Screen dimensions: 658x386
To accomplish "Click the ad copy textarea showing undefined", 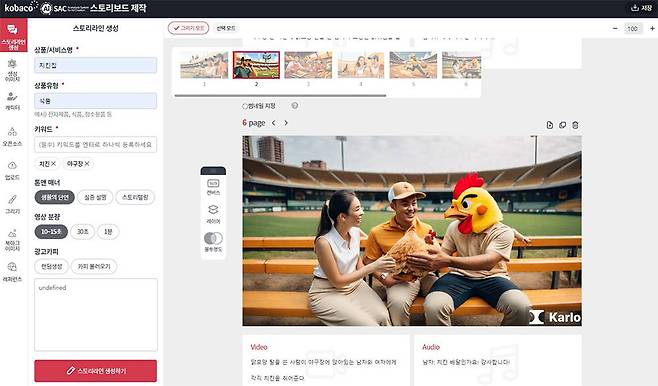I will (x=96, y=315).
